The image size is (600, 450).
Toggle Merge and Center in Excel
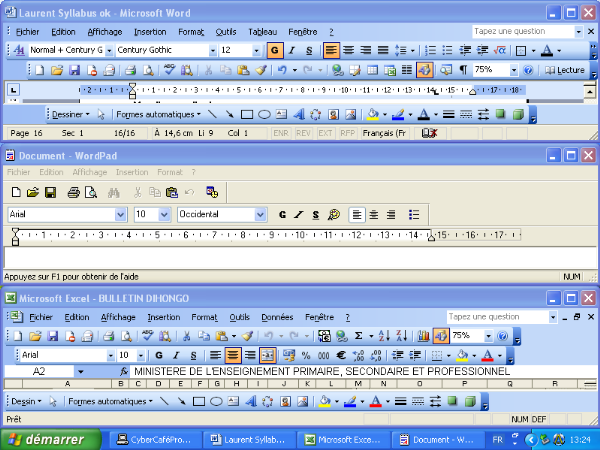(x=267, y=355)
